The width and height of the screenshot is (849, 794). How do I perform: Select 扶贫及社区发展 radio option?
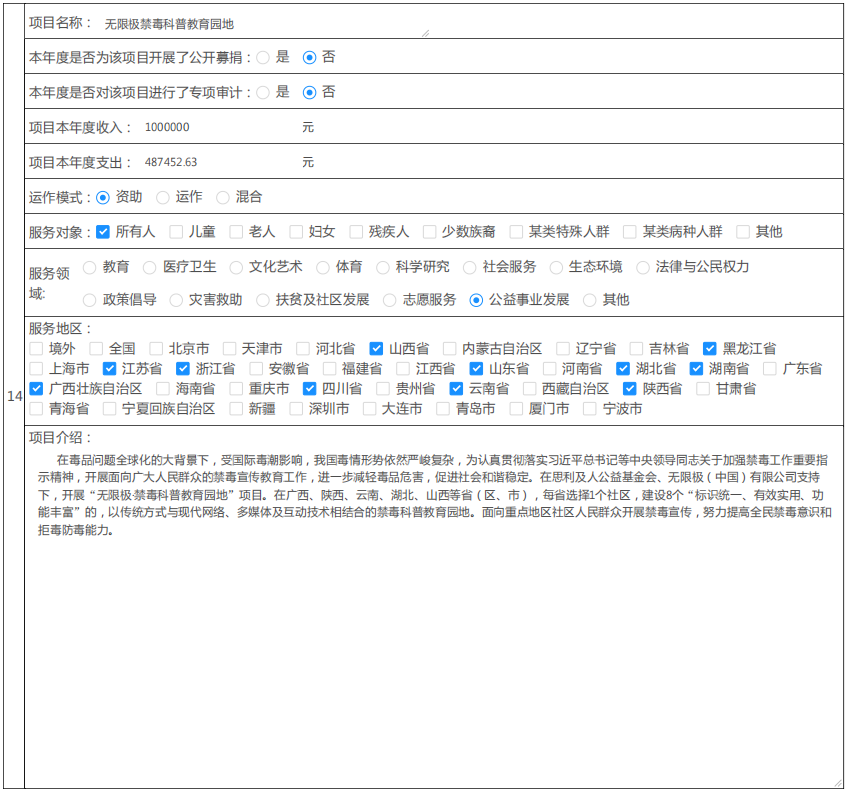tap(264, 300)
